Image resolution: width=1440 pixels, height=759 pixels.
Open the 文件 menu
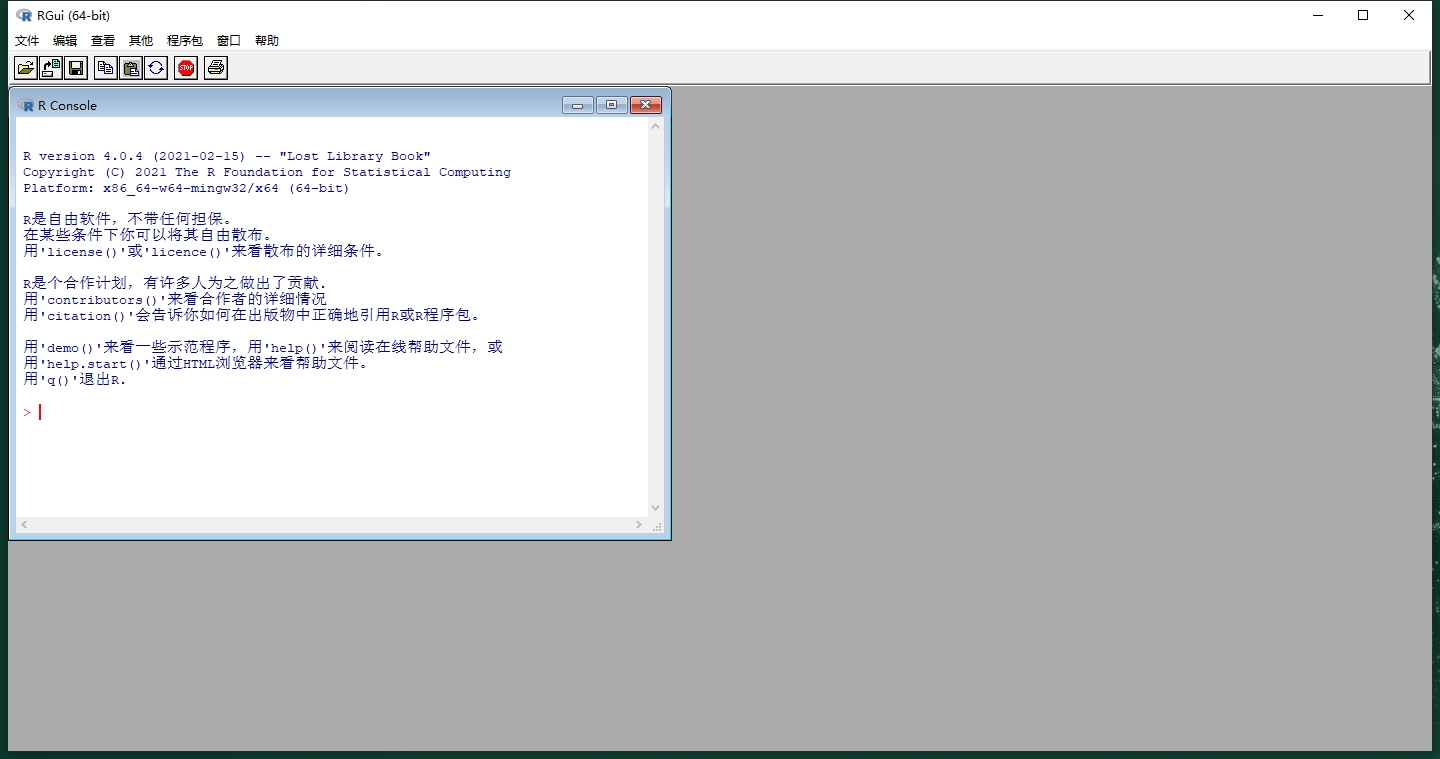click(26, 40)
